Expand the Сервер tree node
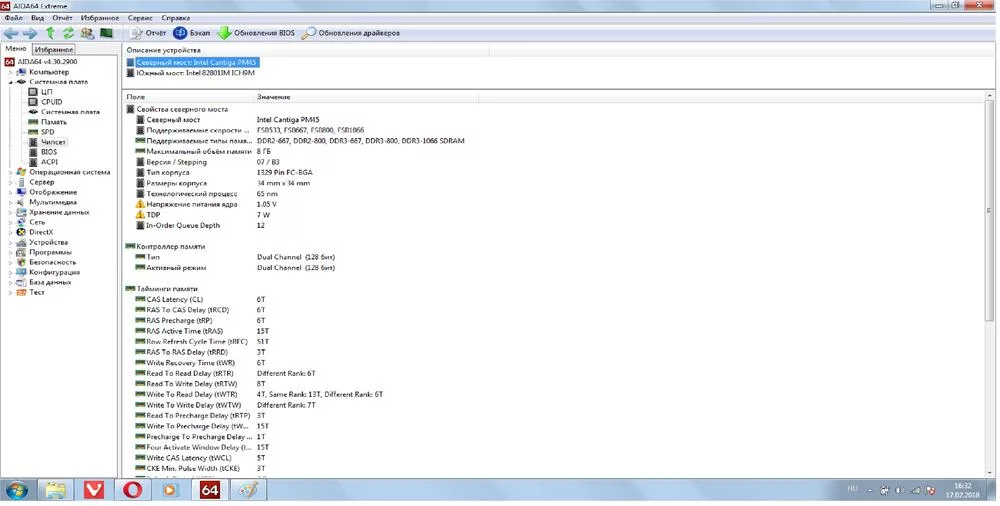This screenshot has width=1000, height=506. (10, 182)
